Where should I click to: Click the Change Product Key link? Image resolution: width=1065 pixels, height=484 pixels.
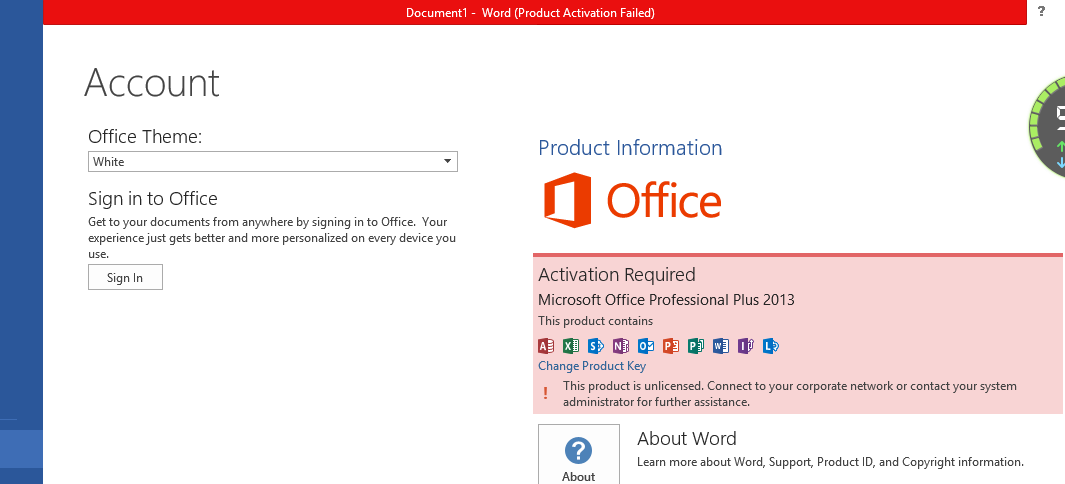[592, 366]
